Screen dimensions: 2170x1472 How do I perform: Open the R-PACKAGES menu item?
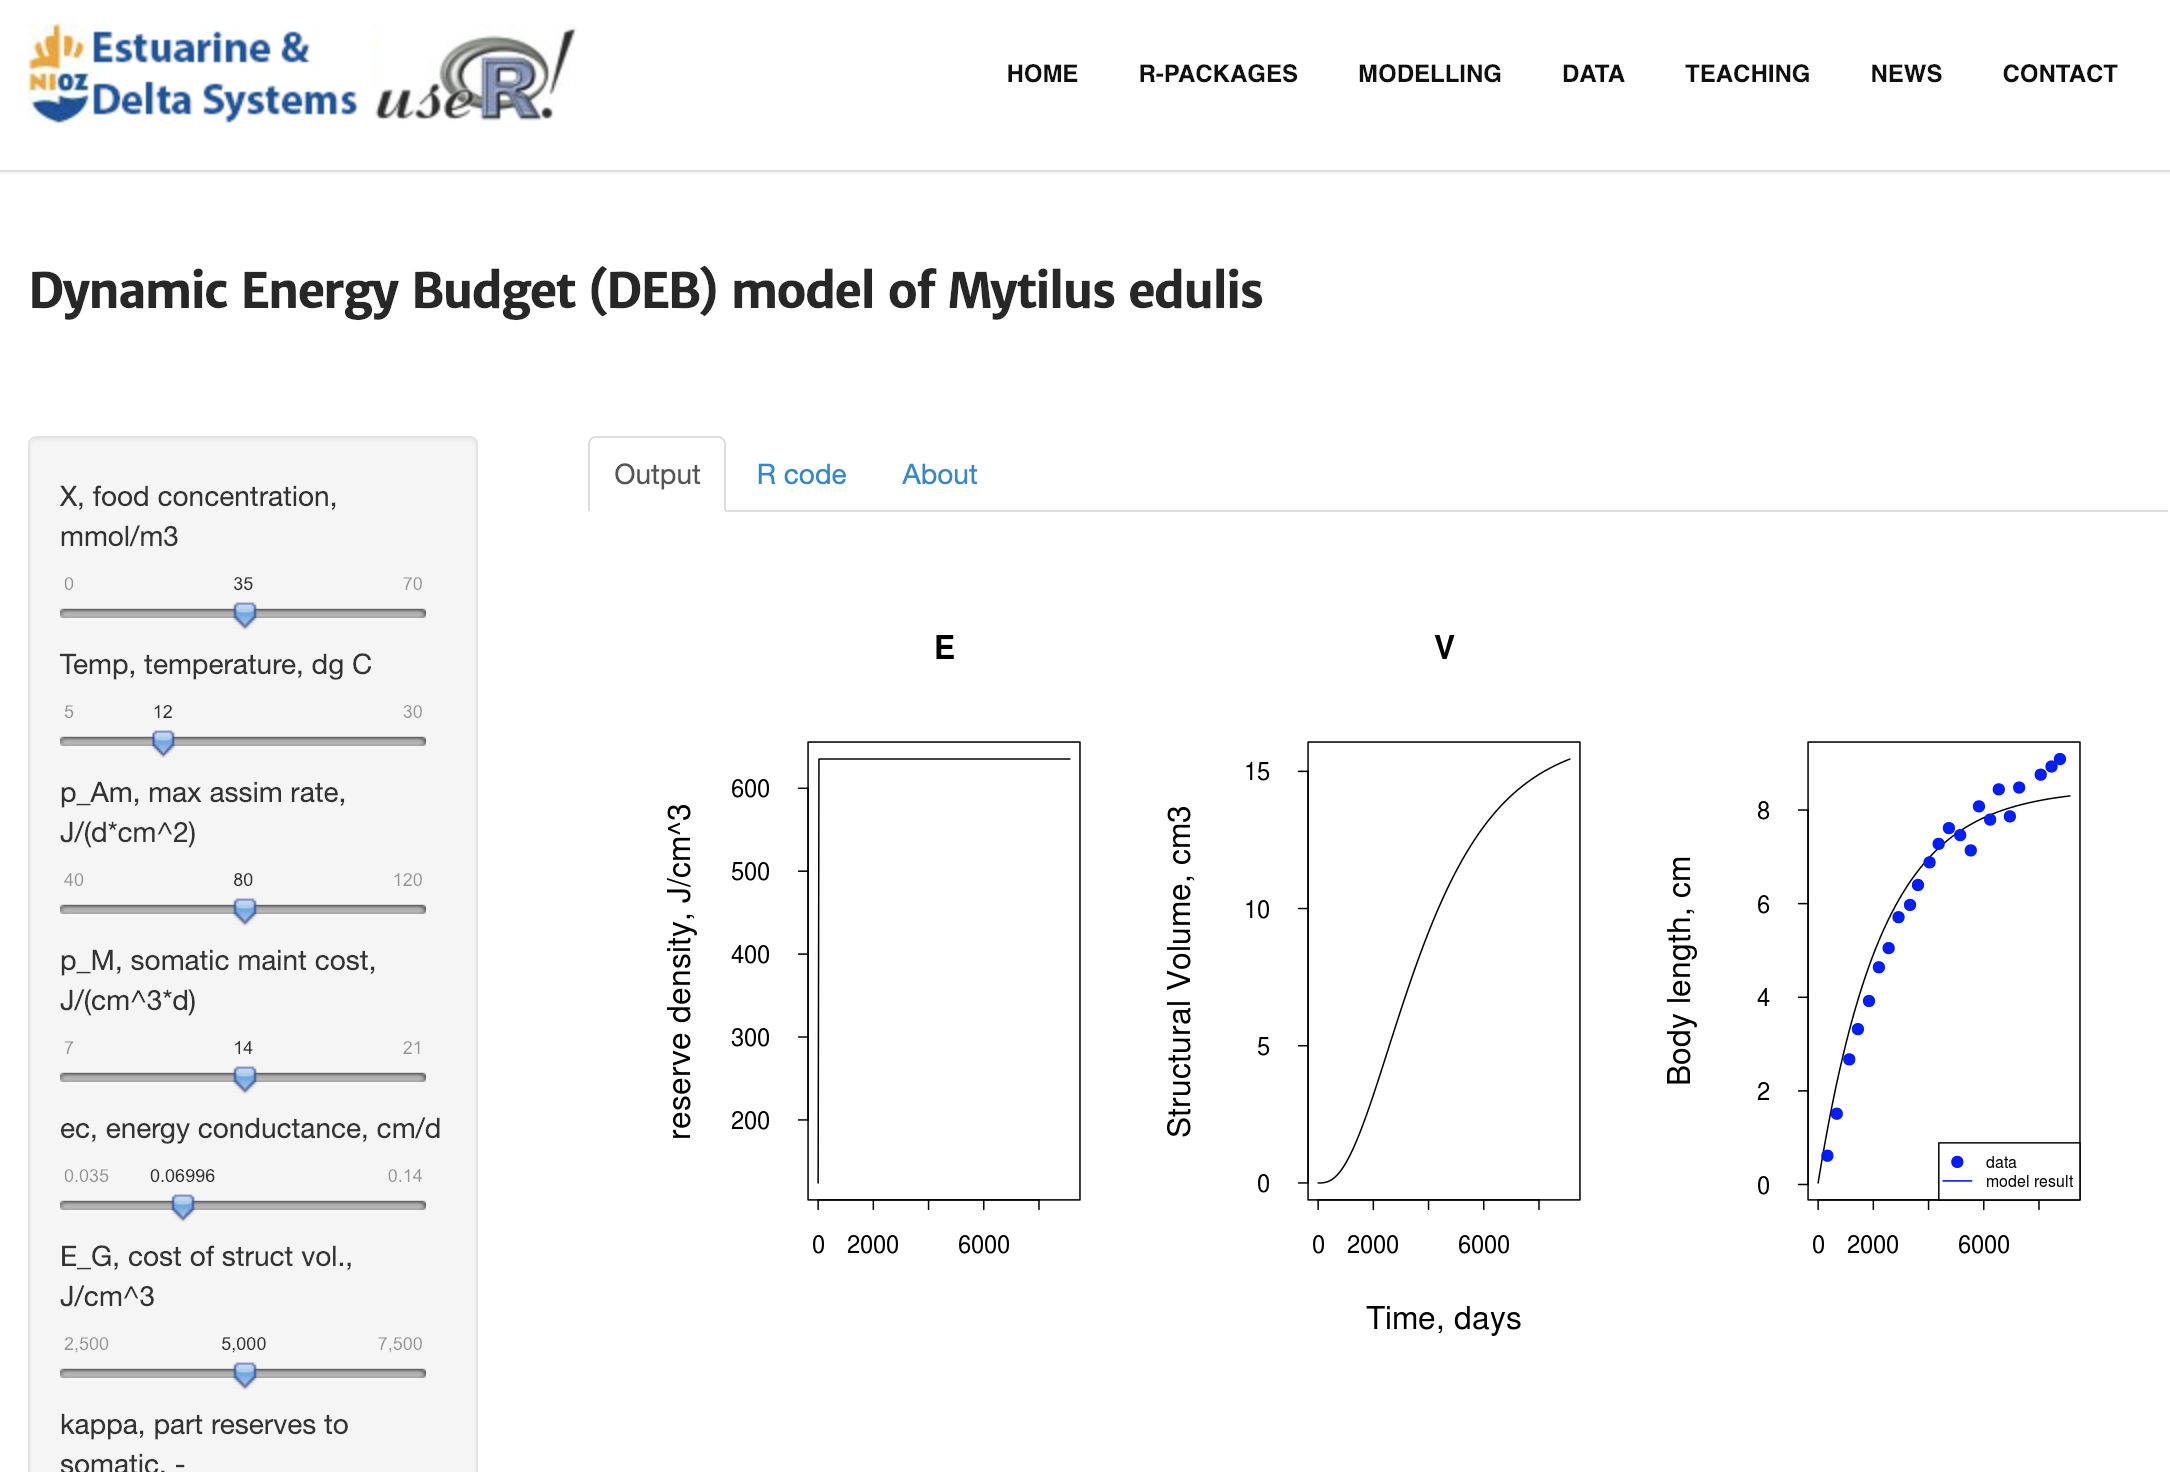coord(1216,72)
